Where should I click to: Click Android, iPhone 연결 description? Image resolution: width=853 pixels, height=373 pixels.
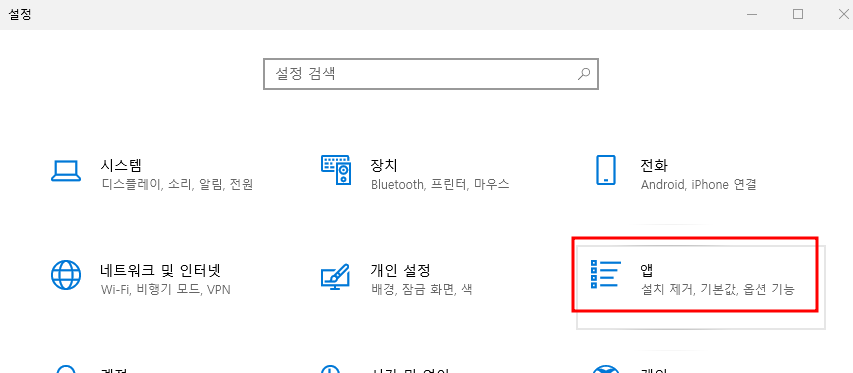699,184
